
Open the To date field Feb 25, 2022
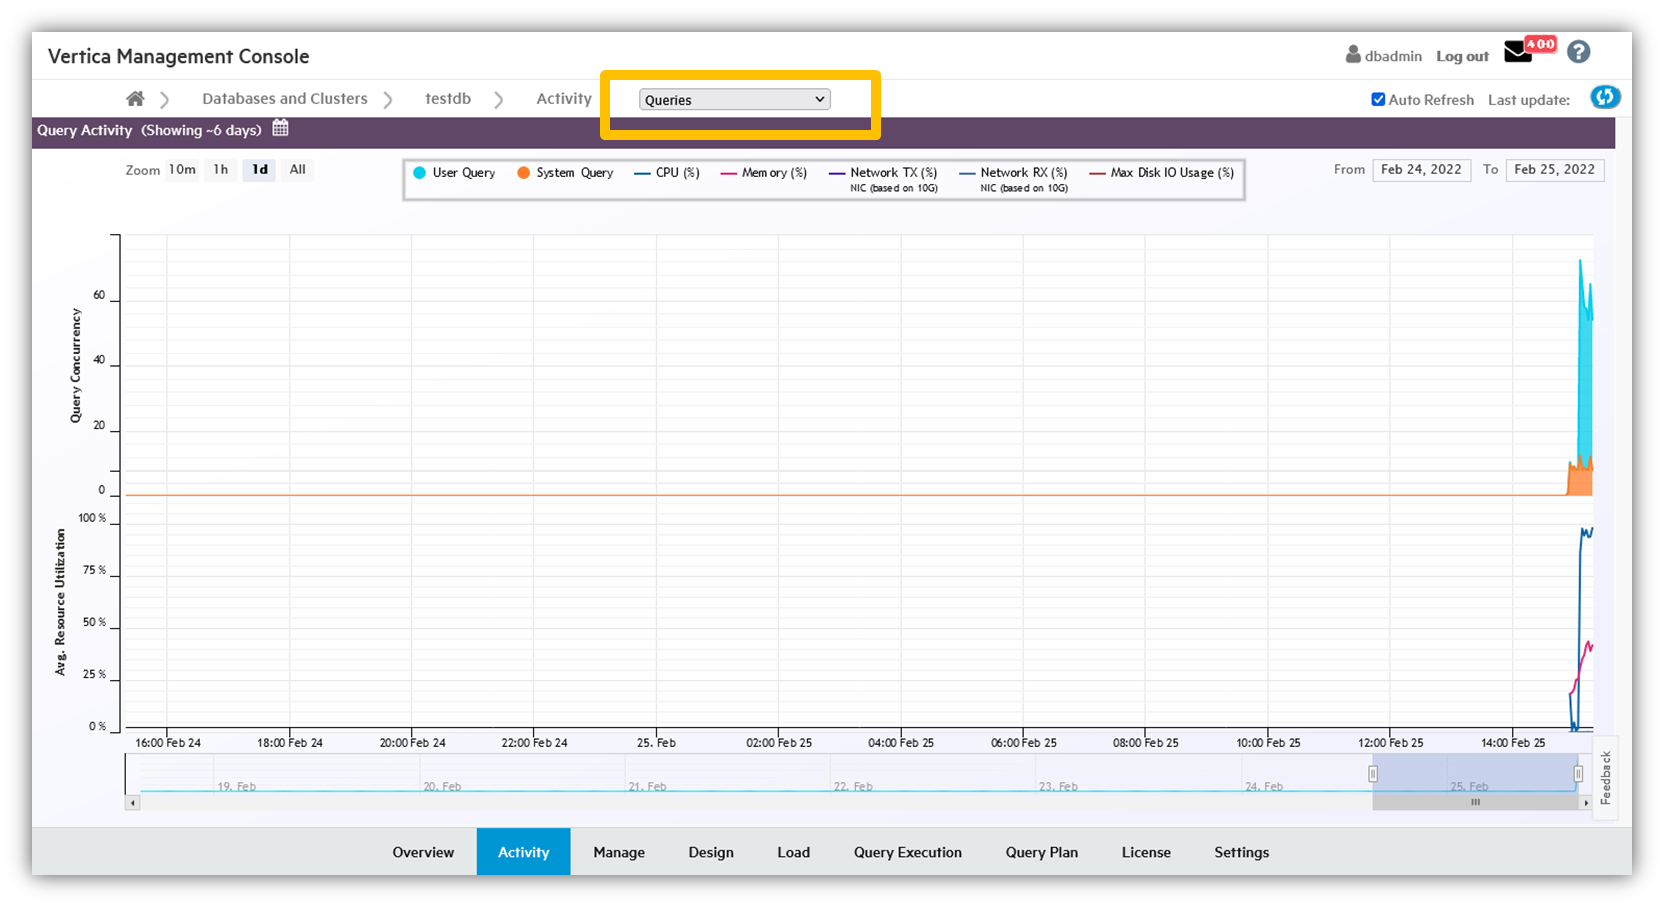click(1554, 170)
